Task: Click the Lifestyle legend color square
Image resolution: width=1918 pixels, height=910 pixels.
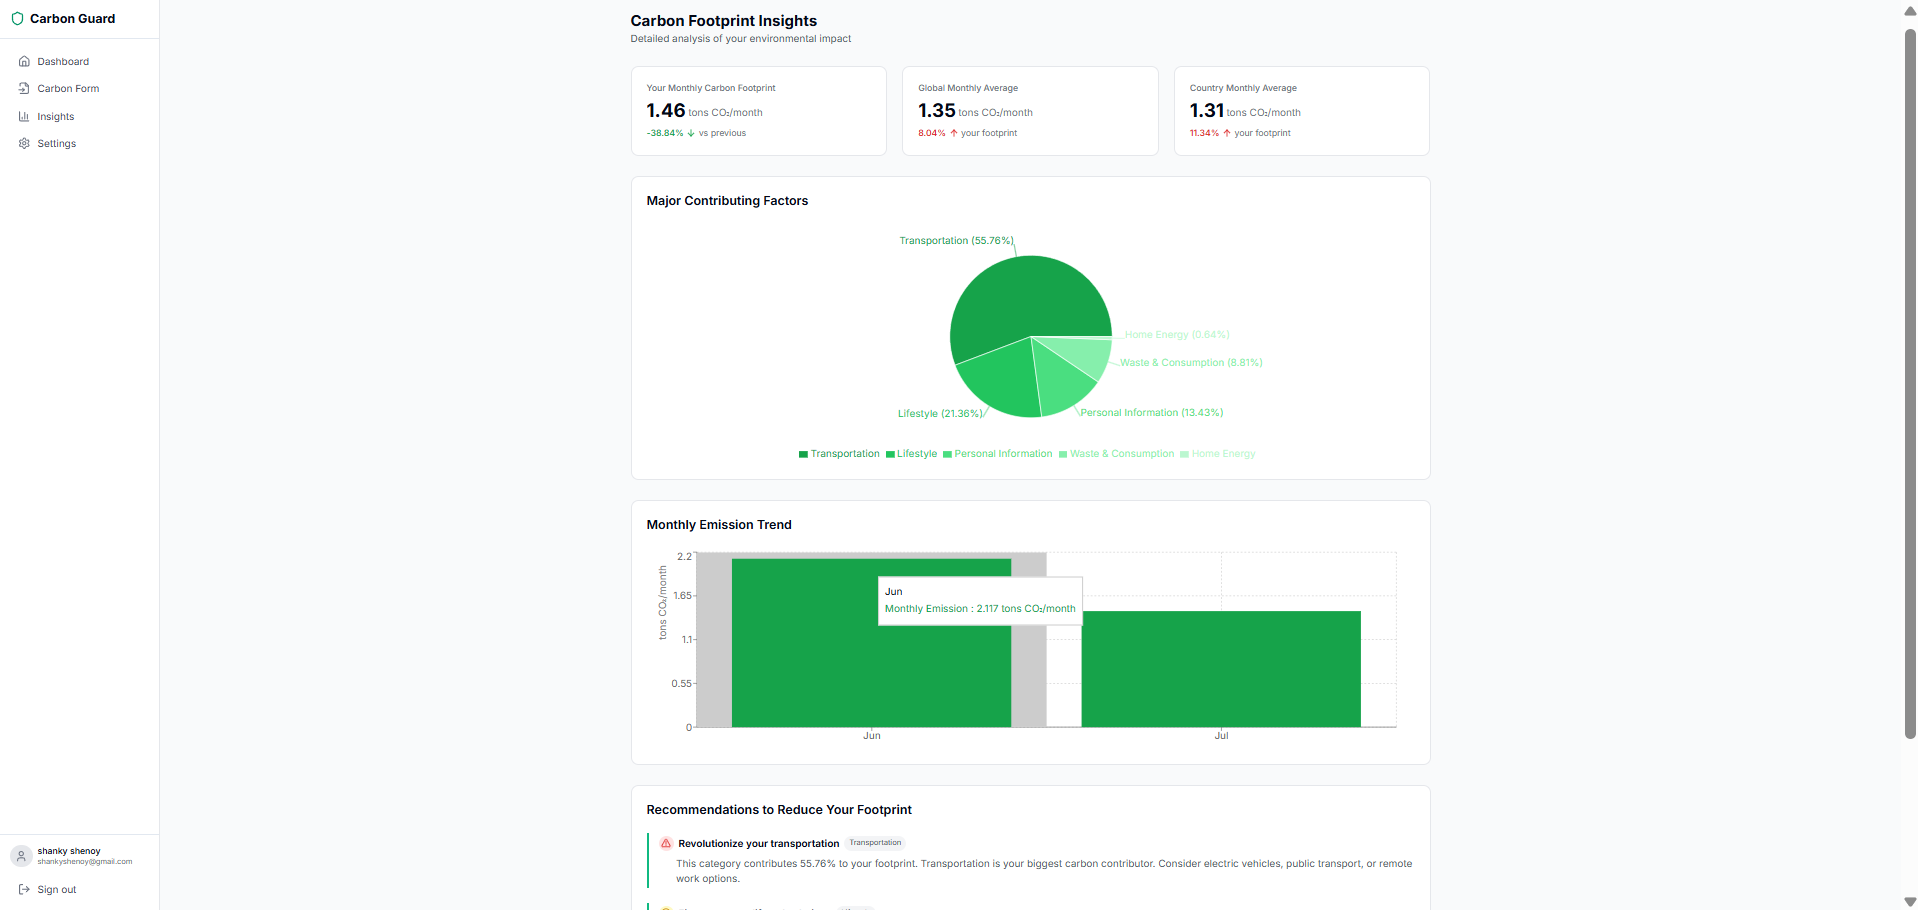Action: [x=890, y=455]
